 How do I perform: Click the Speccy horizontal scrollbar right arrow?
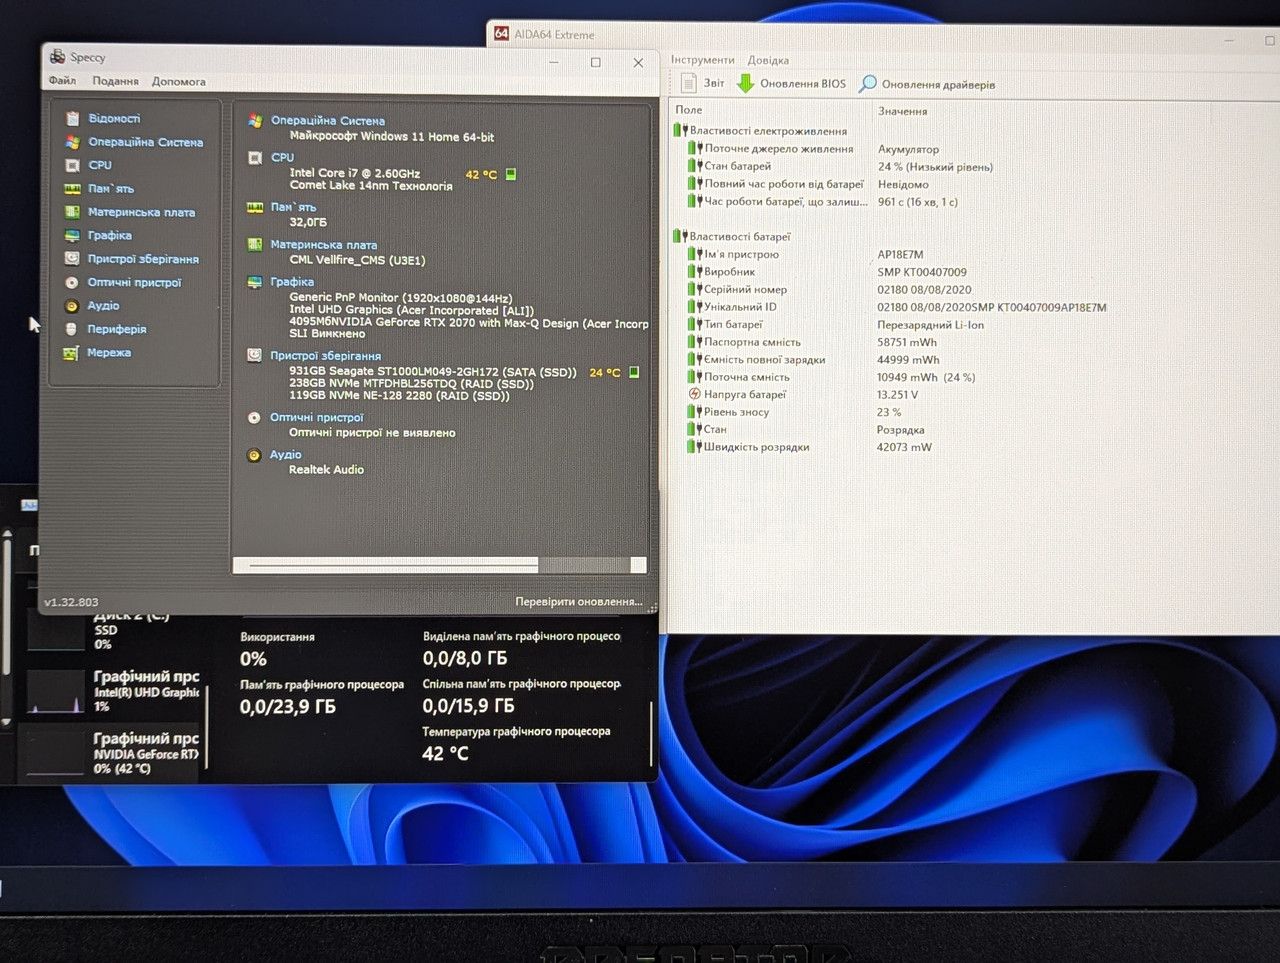(x=638, y=565)
